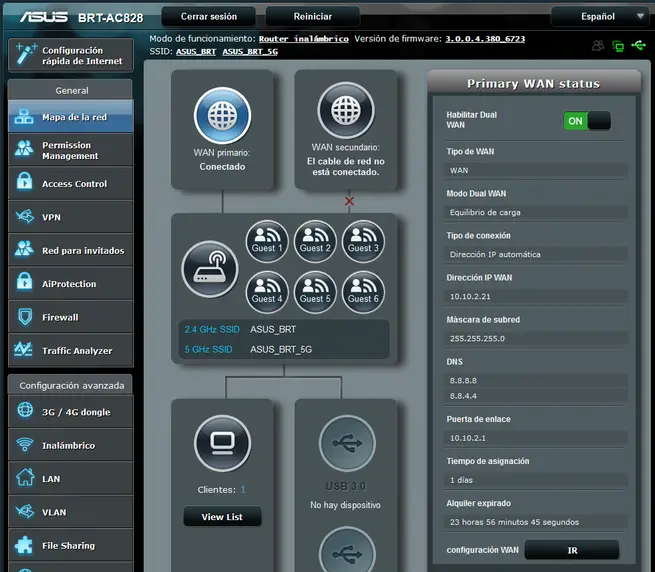Click IR button for configuración WAN
The width and height of the screenshot is (655, 572).
[x=572, y=550]
